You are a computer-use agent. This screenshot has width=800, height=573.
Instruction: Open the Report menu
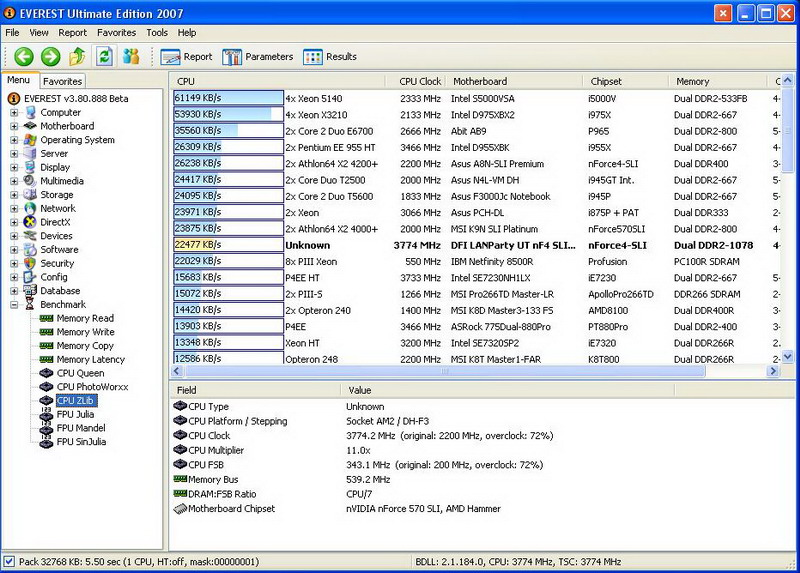[72, 33]
